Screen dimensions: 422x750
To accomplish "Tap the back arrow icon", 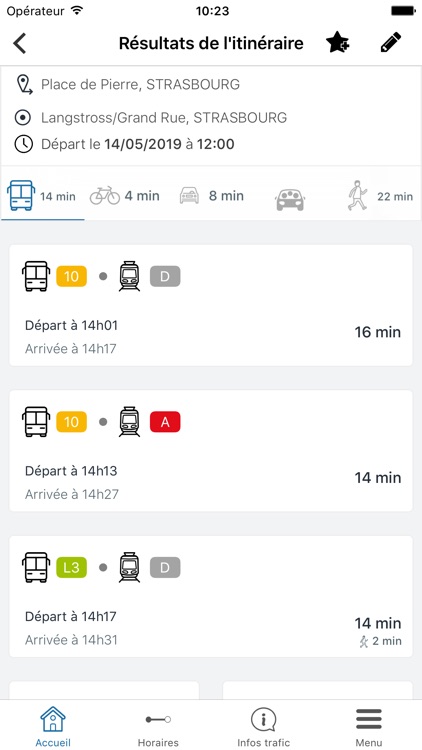I will click(x=19, y=44).
